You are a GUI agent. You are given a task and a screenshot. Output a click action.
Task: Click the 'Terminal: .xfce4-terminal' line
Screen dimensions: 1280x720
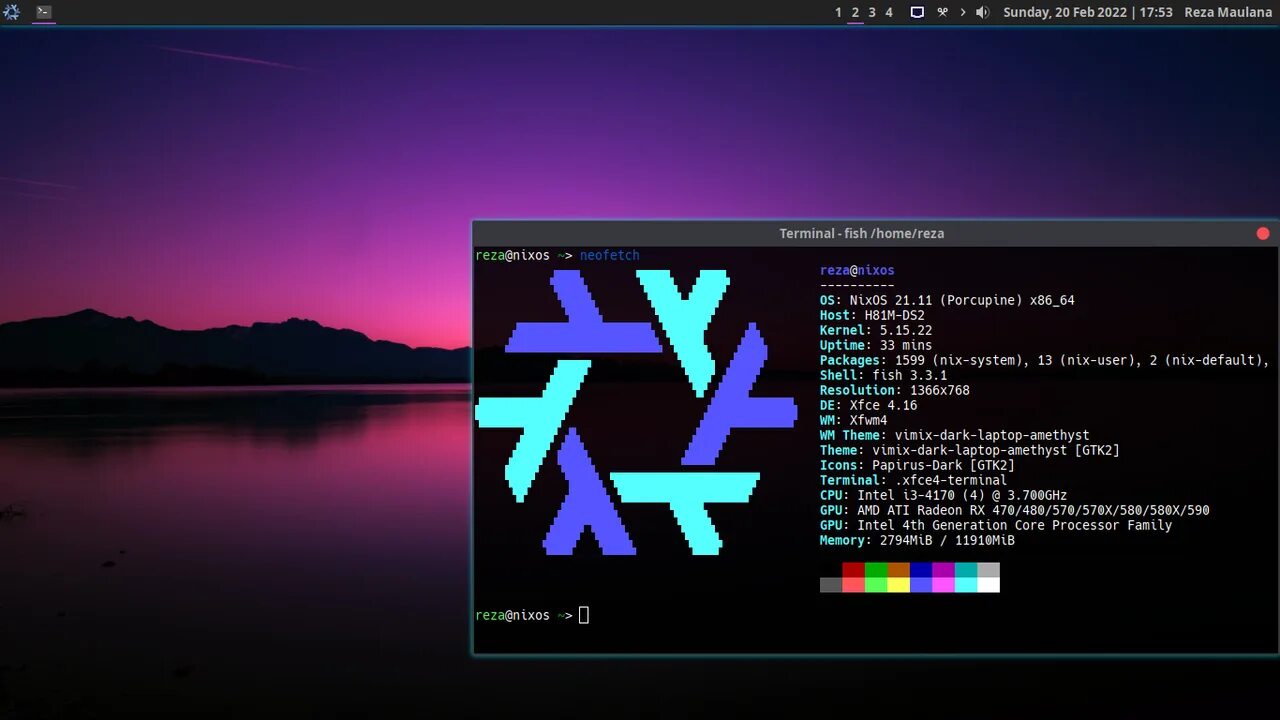coord(913,480)
